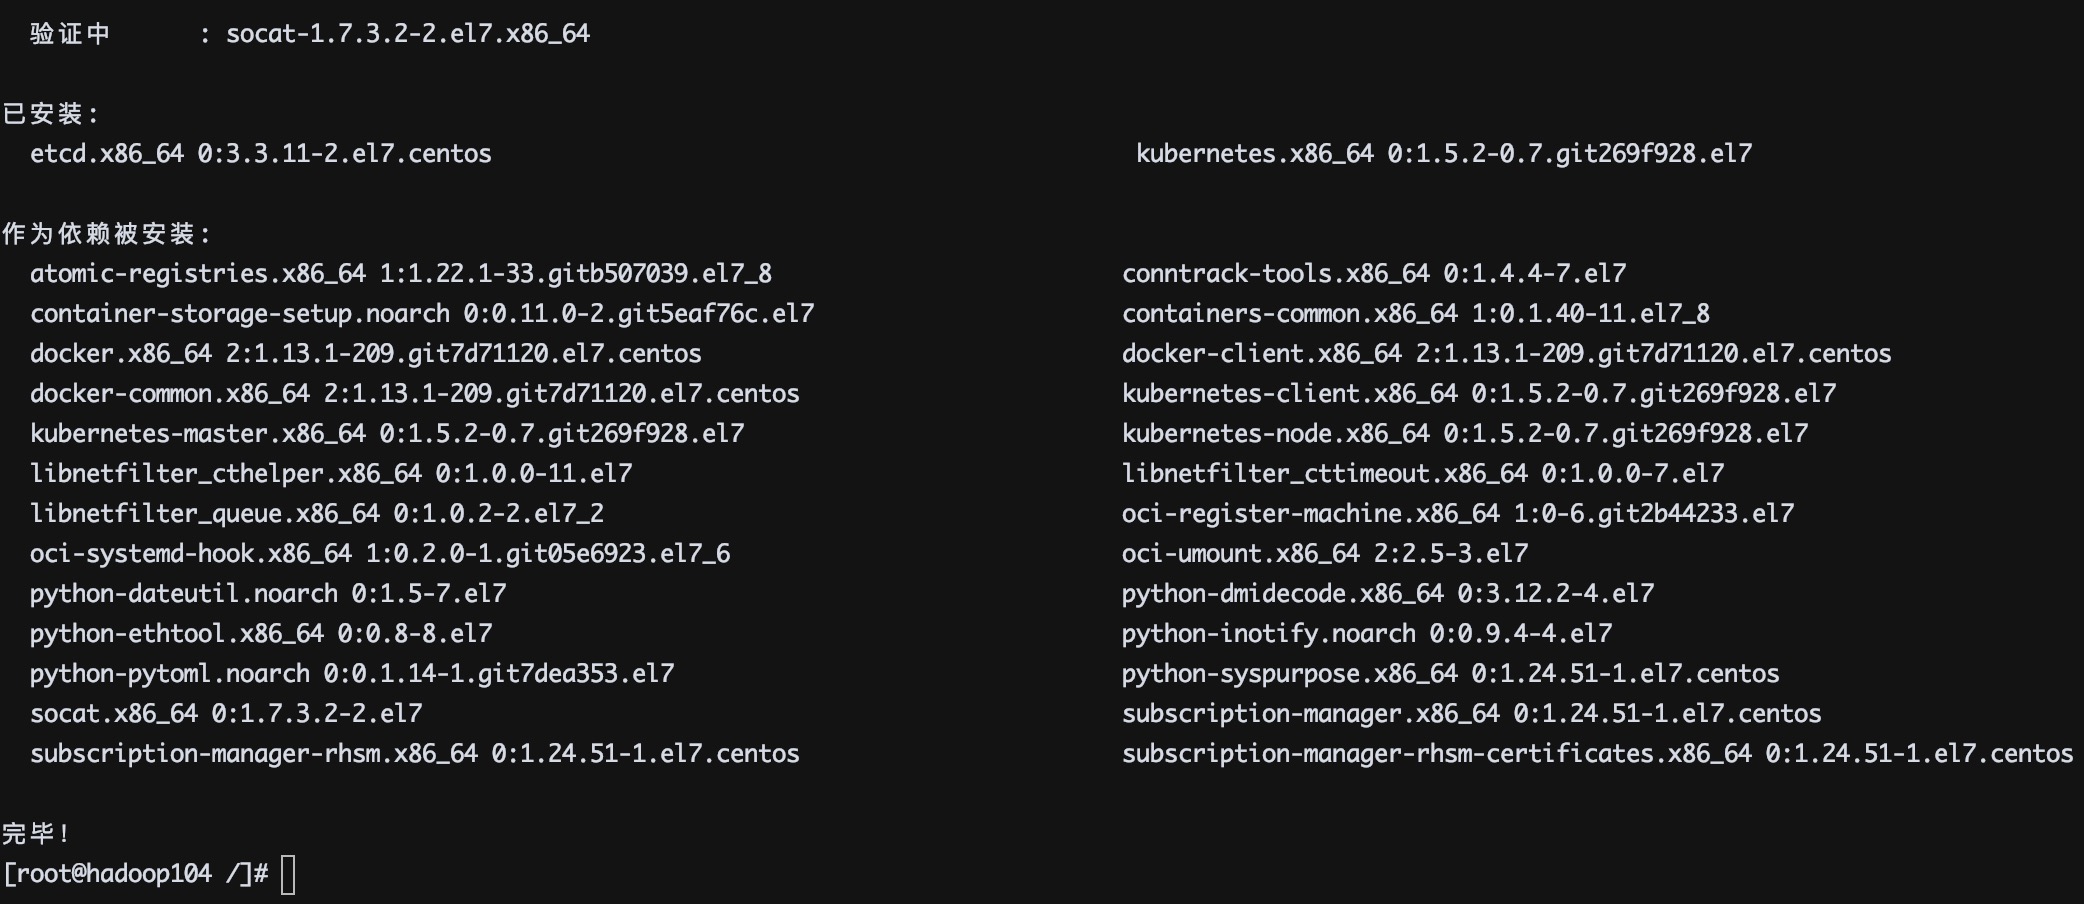Click the kubernetes.x86_64 installed package entry
The height and width of the screenshot is (904, 2084).
1443,154
